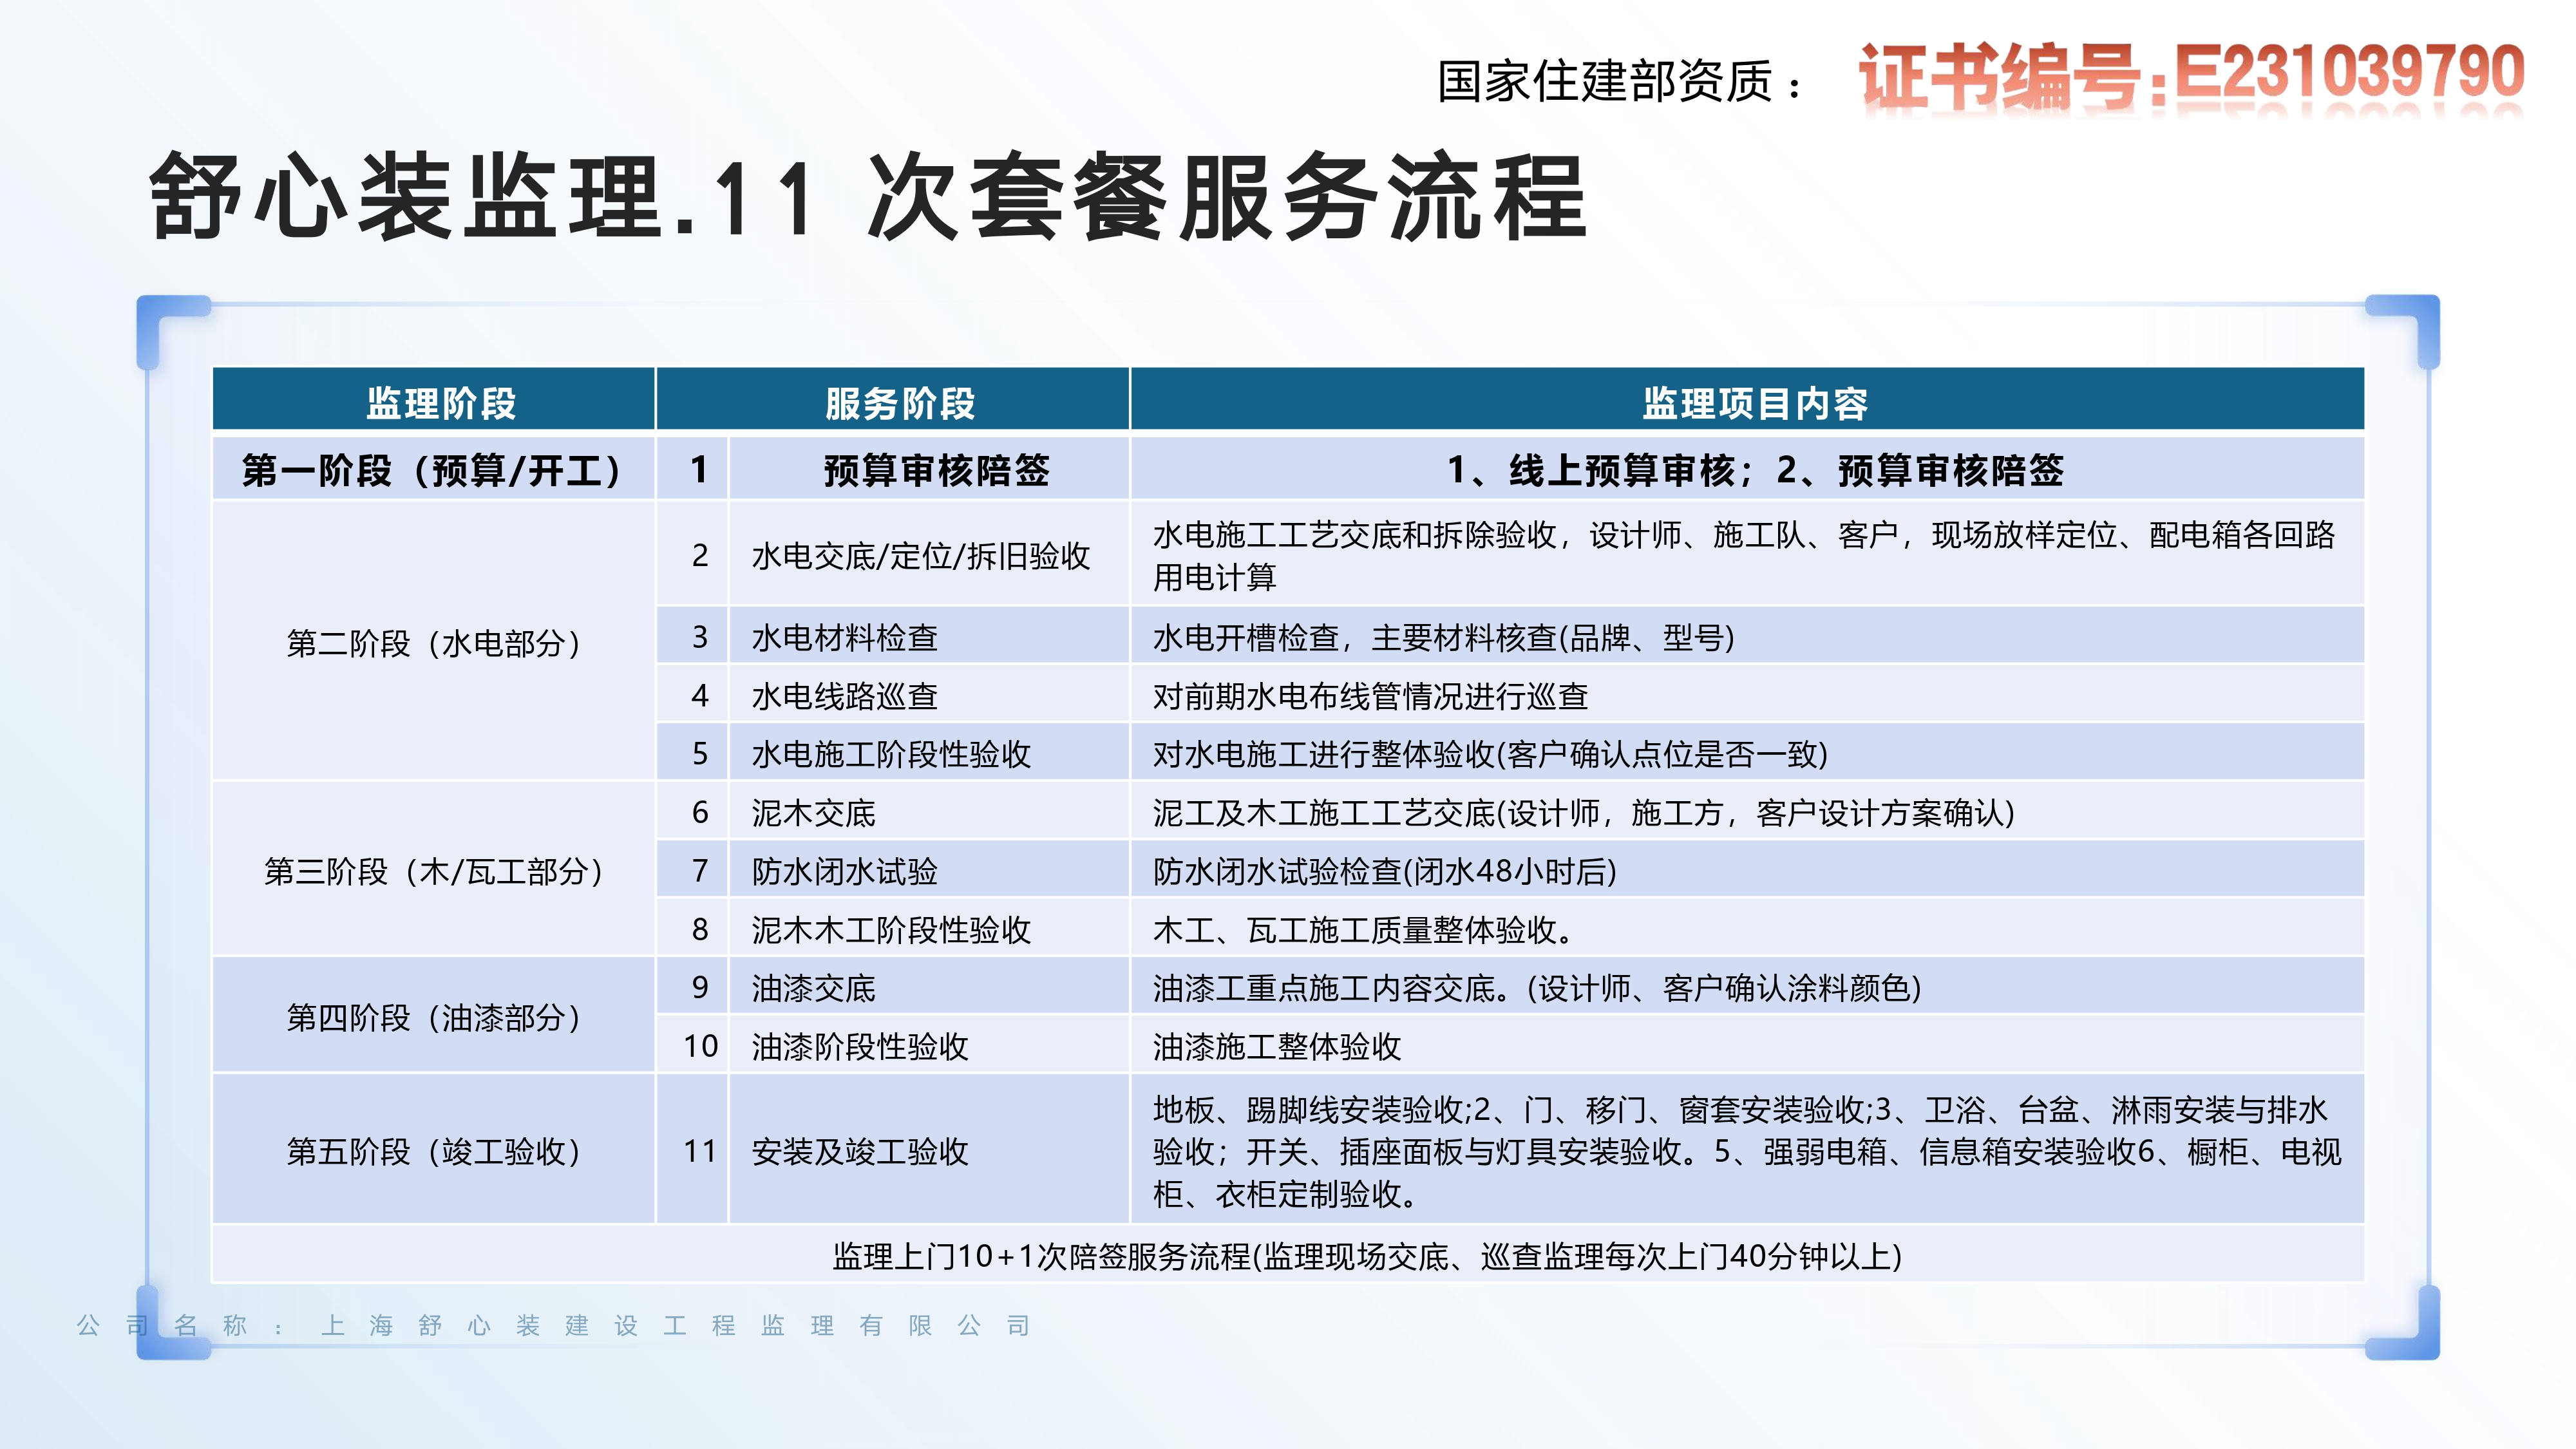Click the 预算审核陪签 service item
Viewport: 2576px width, 1449px height.
pos(935,470)
